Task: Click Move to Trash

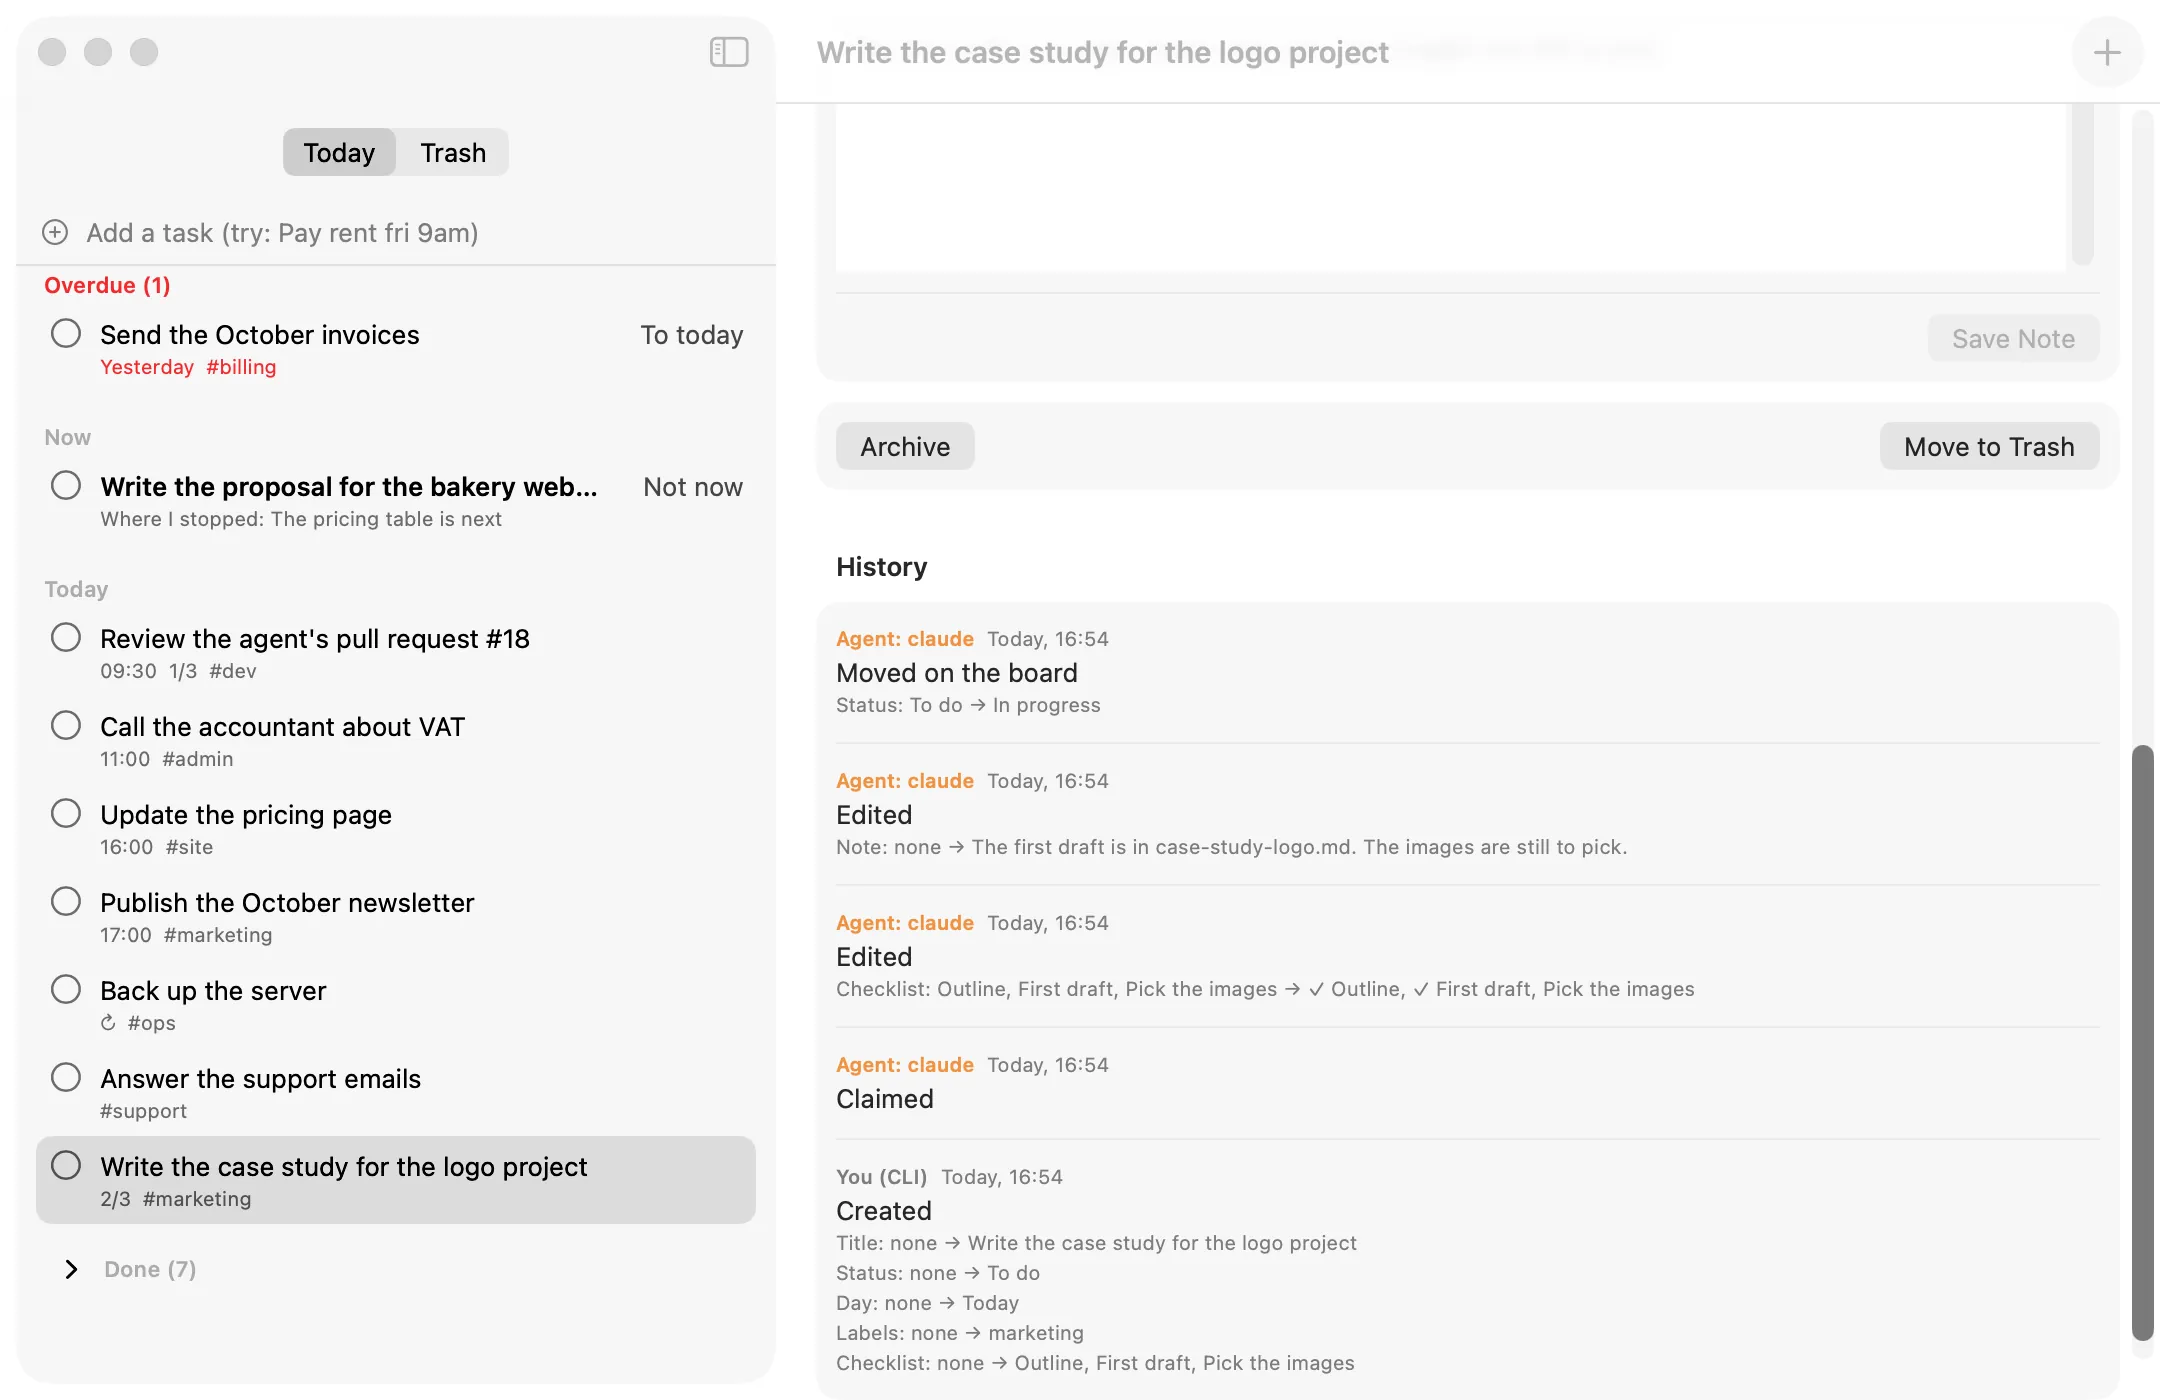Action: [1989, 446]
